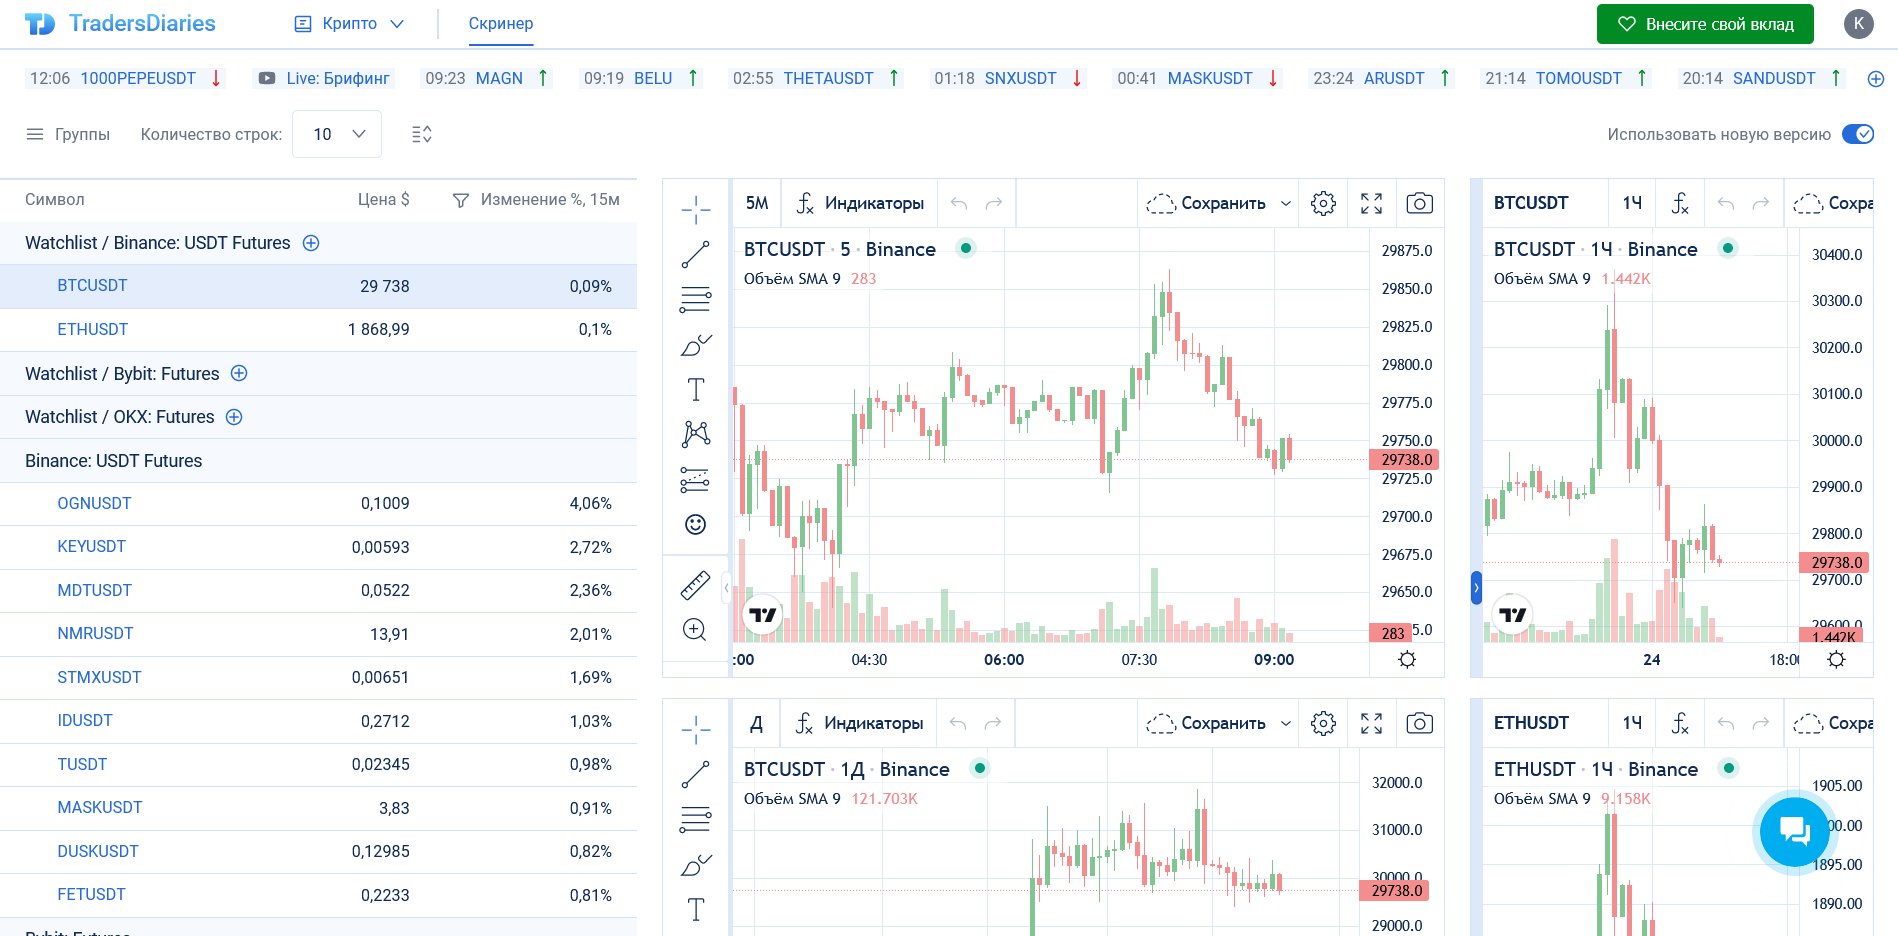This screenshot has width=1898, height=936.
Task: Open the Крипто market dropdown
Action: pos(349,24)
